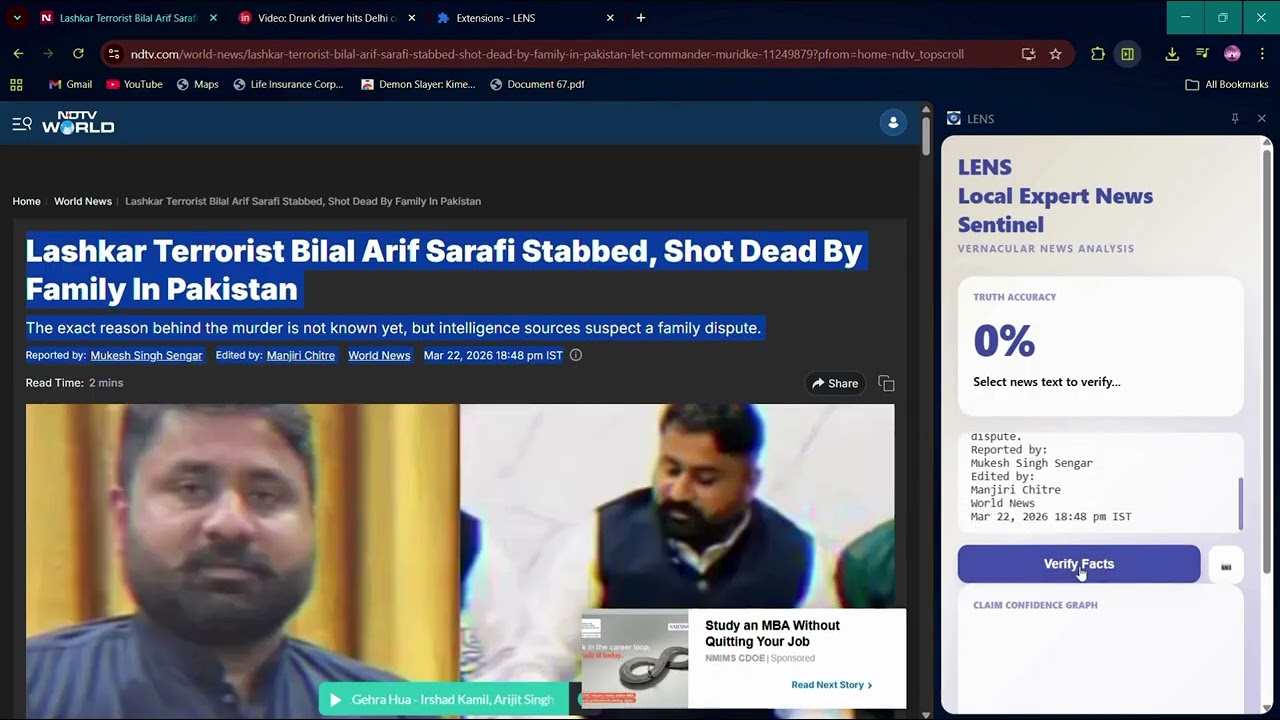1280x720 pixels.
Task: Open the All Bookmarks folder
Action: pyautogui.click(x=1227, y=84)
